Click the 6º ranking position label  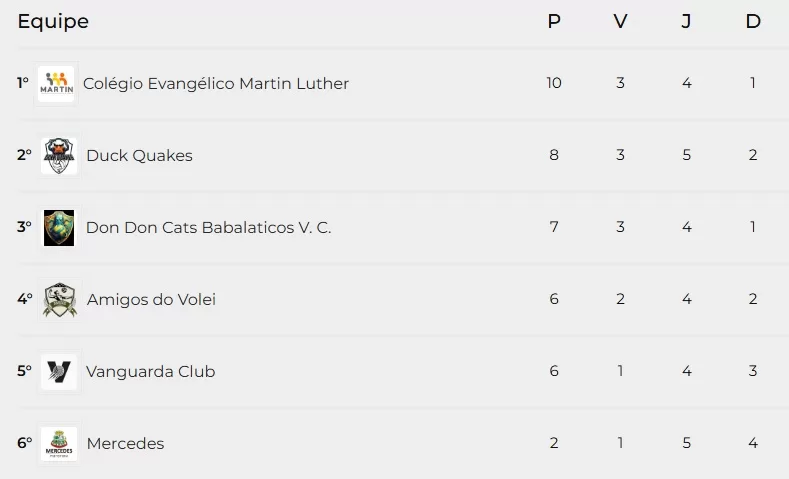coord(24,443)
